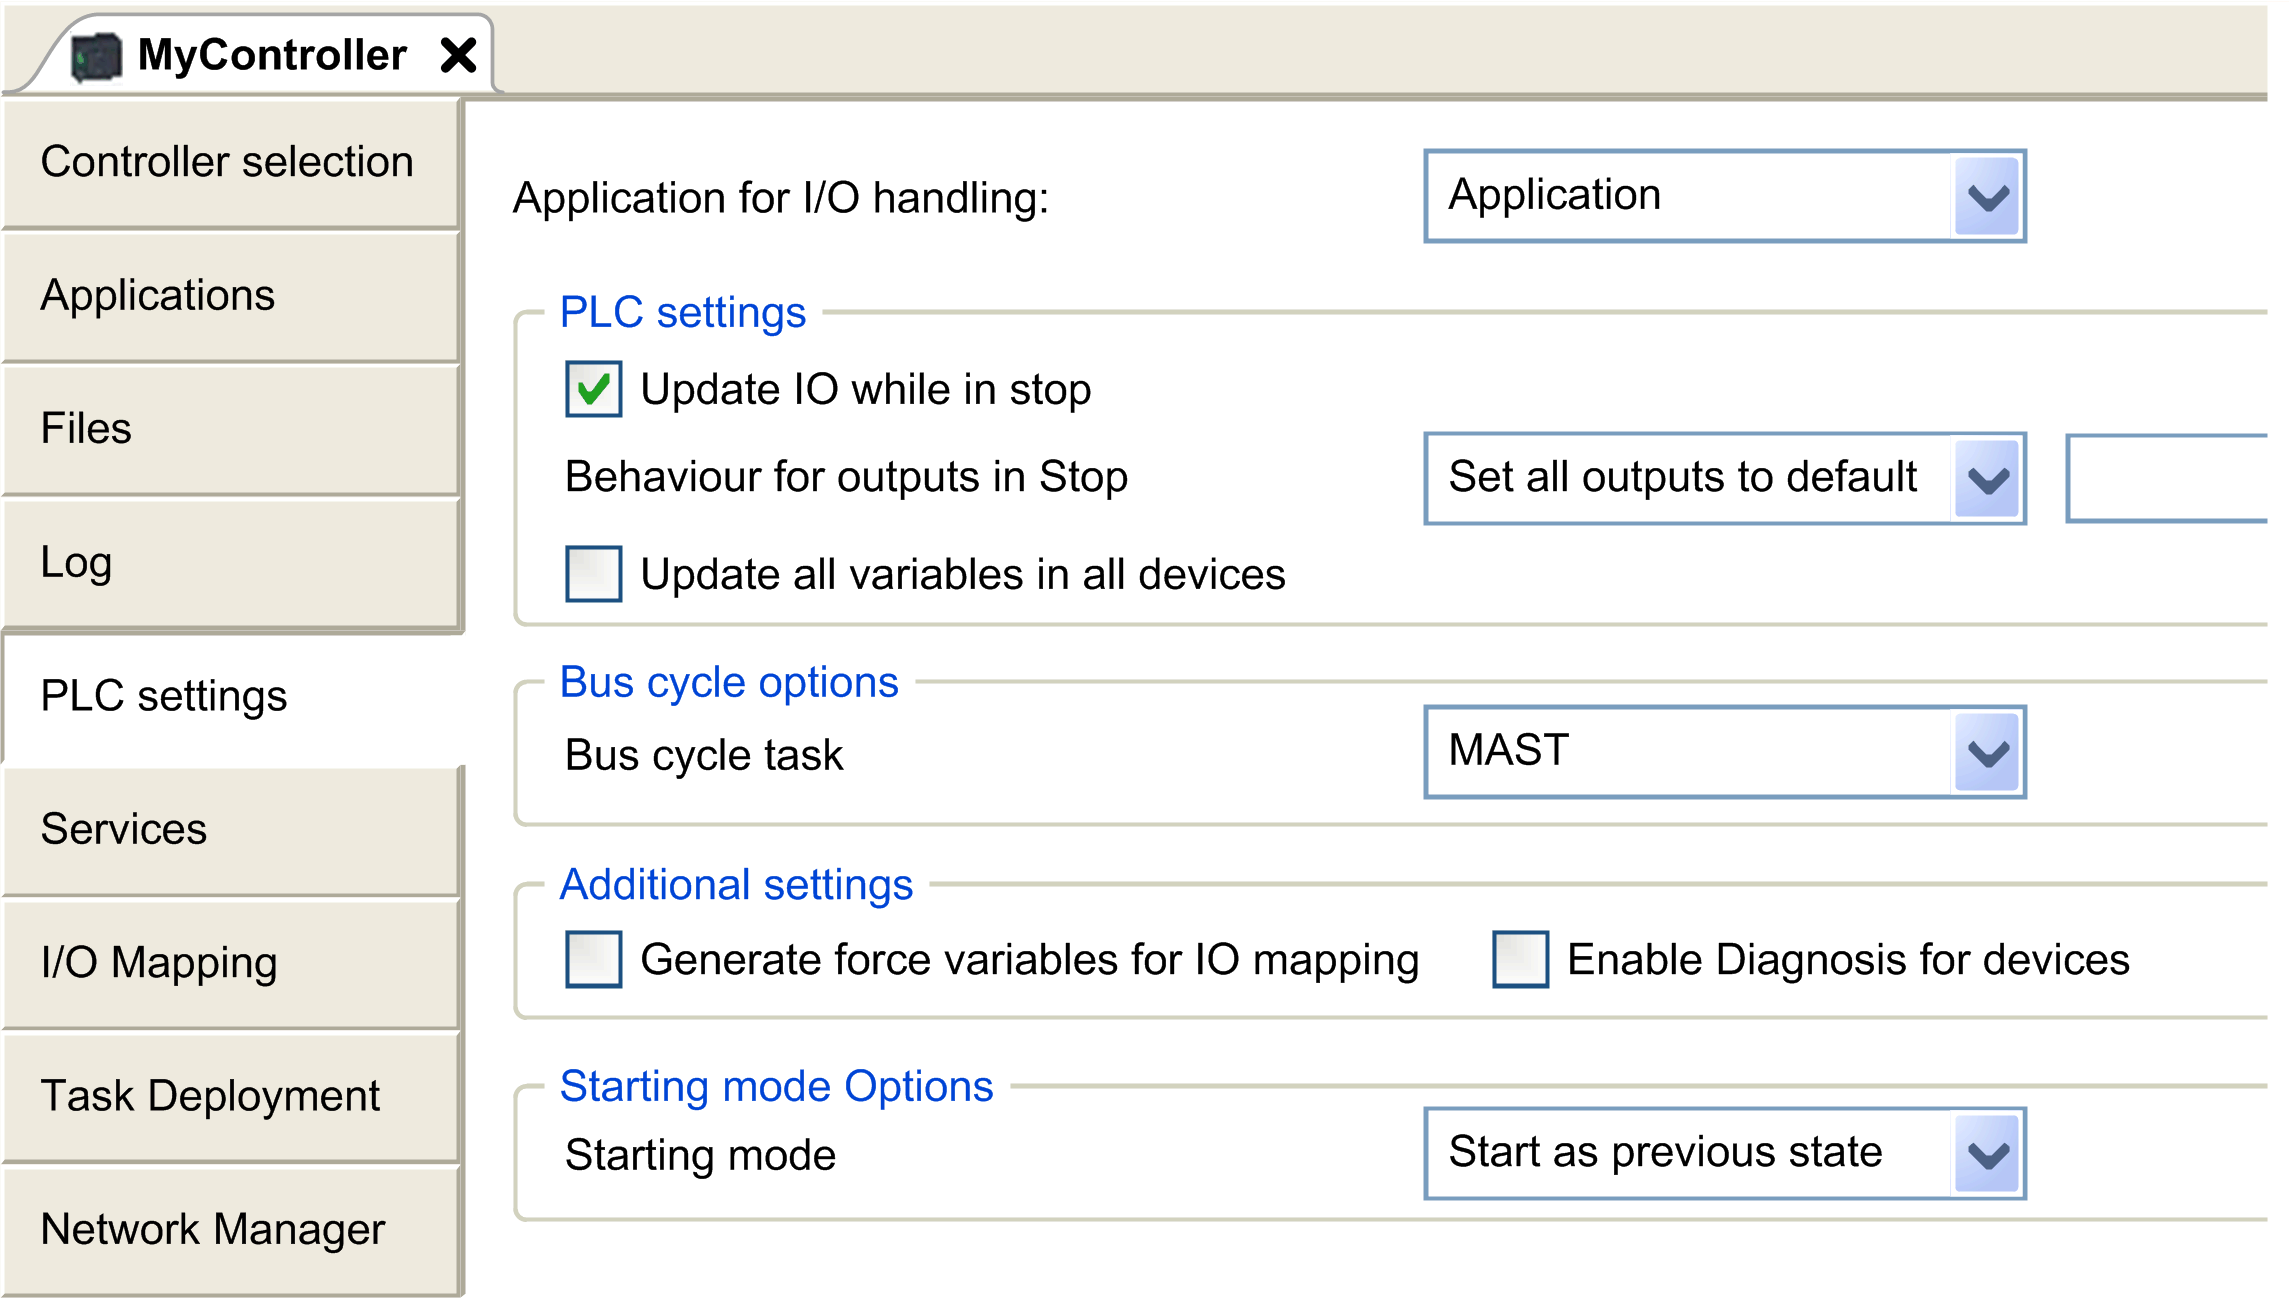Open Application for I/O handling dropdown
This screenshot has height=1298, width=2292.
point(1987,196)
